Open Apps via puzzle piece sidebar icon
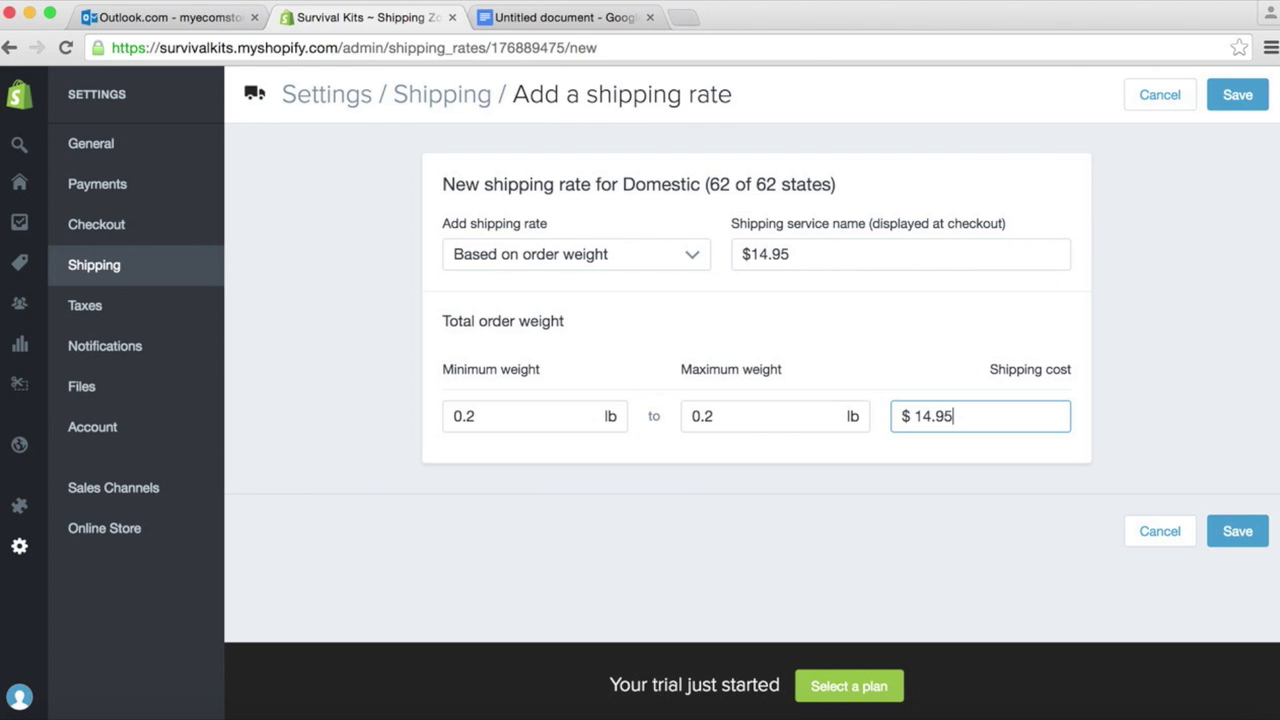This screenshot has height=720, width=1280. (19, 506)
